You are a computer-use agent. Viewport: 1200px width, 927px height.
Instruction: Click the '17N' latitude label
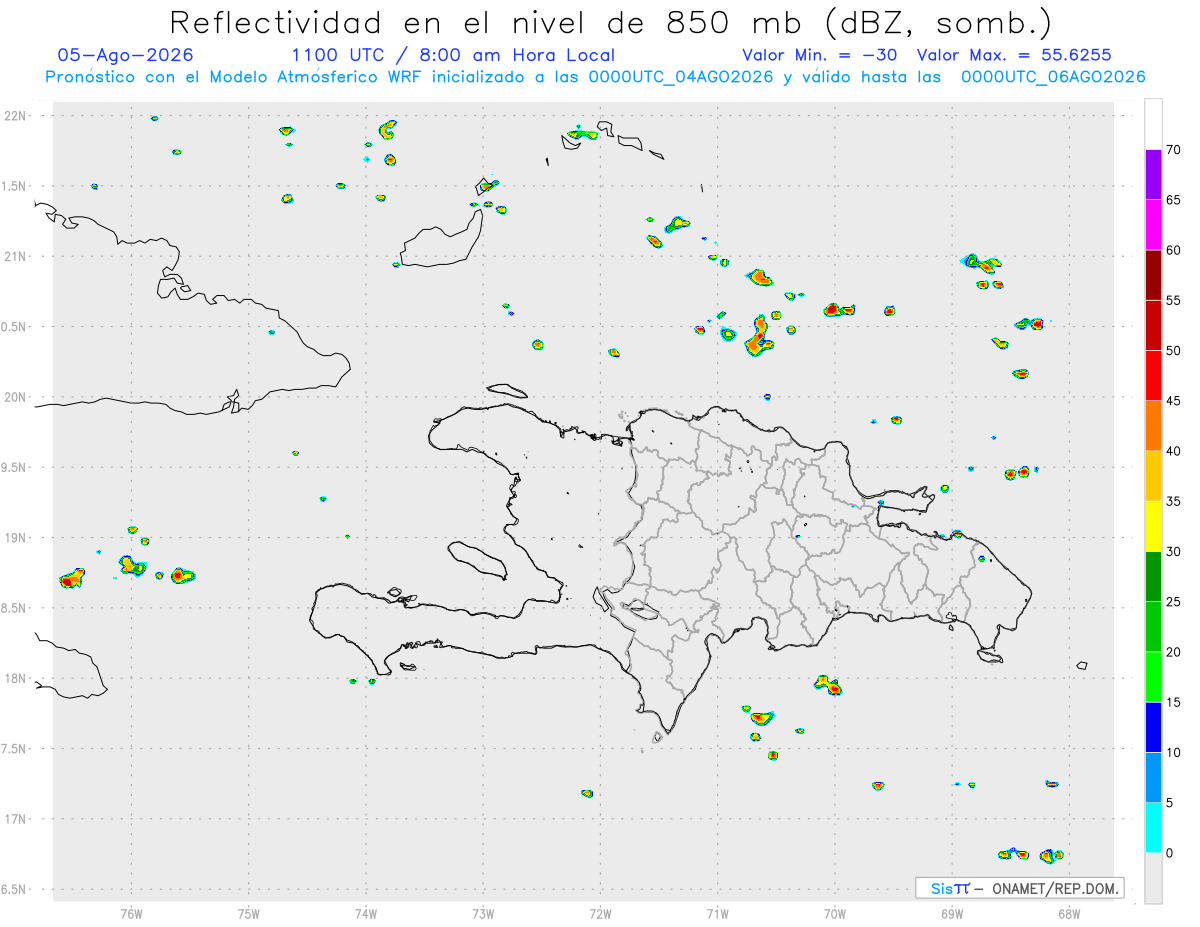click(16, 819)
